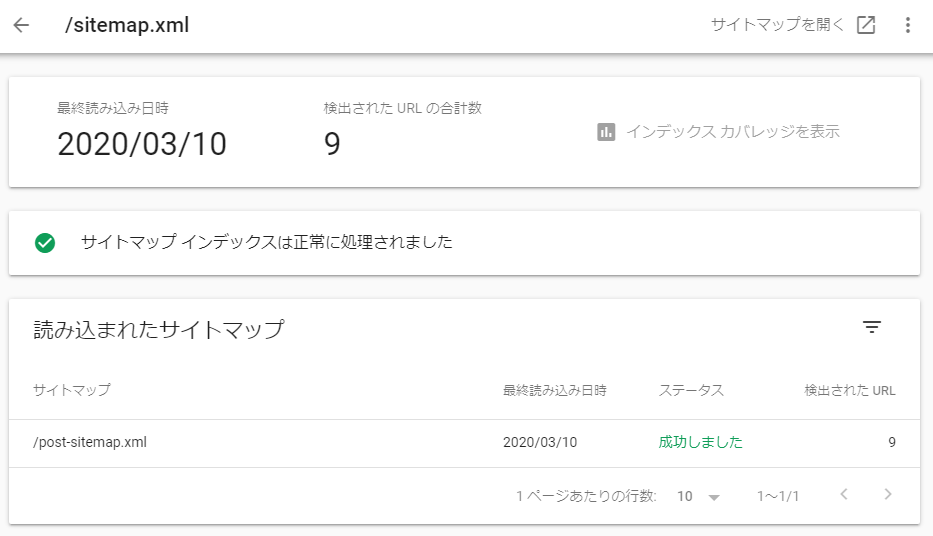The image size is (933, 536).
Task: Sort by the サイトマップ column header
Action: click(x=72, y=390)
